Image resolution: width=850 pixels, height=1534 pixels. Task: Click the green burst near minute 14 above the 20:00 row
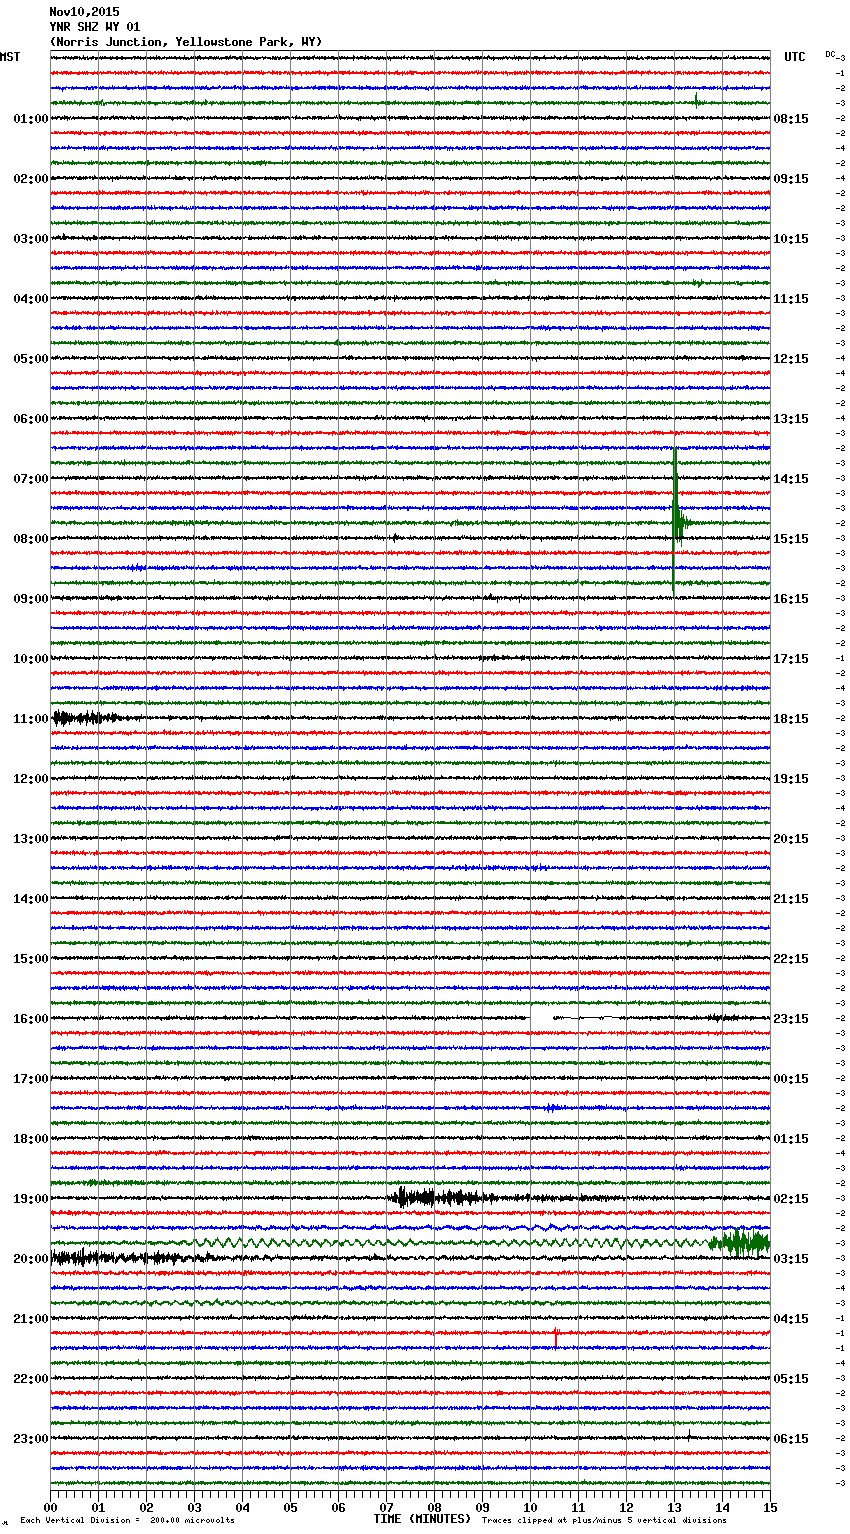pos(740,1242)
